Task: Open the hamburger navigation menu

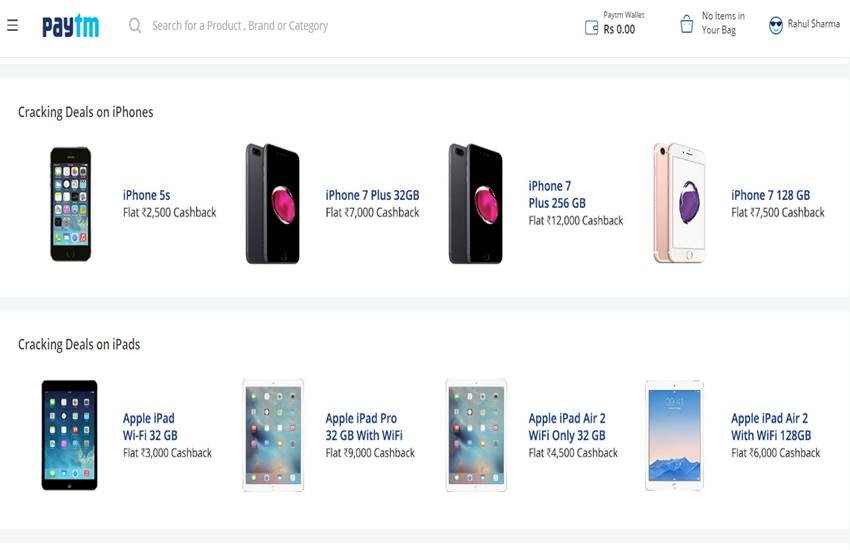Action: (12, 25)
